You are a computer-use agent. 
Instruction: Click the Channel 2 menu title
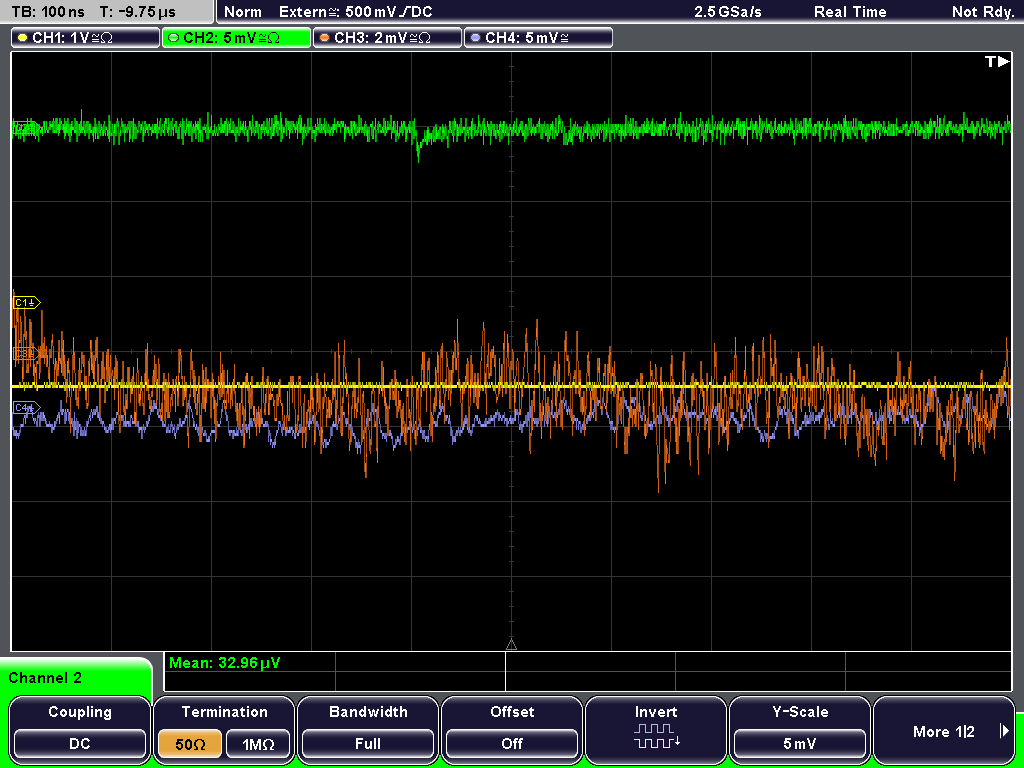tap(45, 678)
